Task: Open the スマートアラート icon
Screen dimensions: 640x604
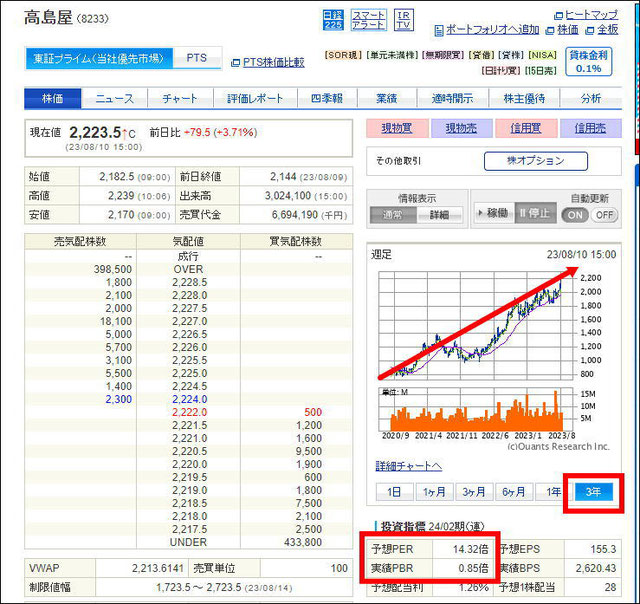Action: pyautogui.click(x=368, y=20)
